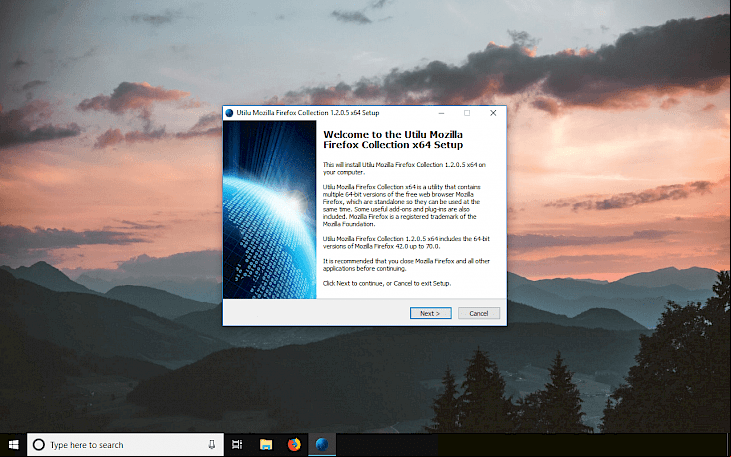The height and width of the screenshot is (457, 731).
Task: Click "Click Next to continue" instruction text
Action: 387,284
